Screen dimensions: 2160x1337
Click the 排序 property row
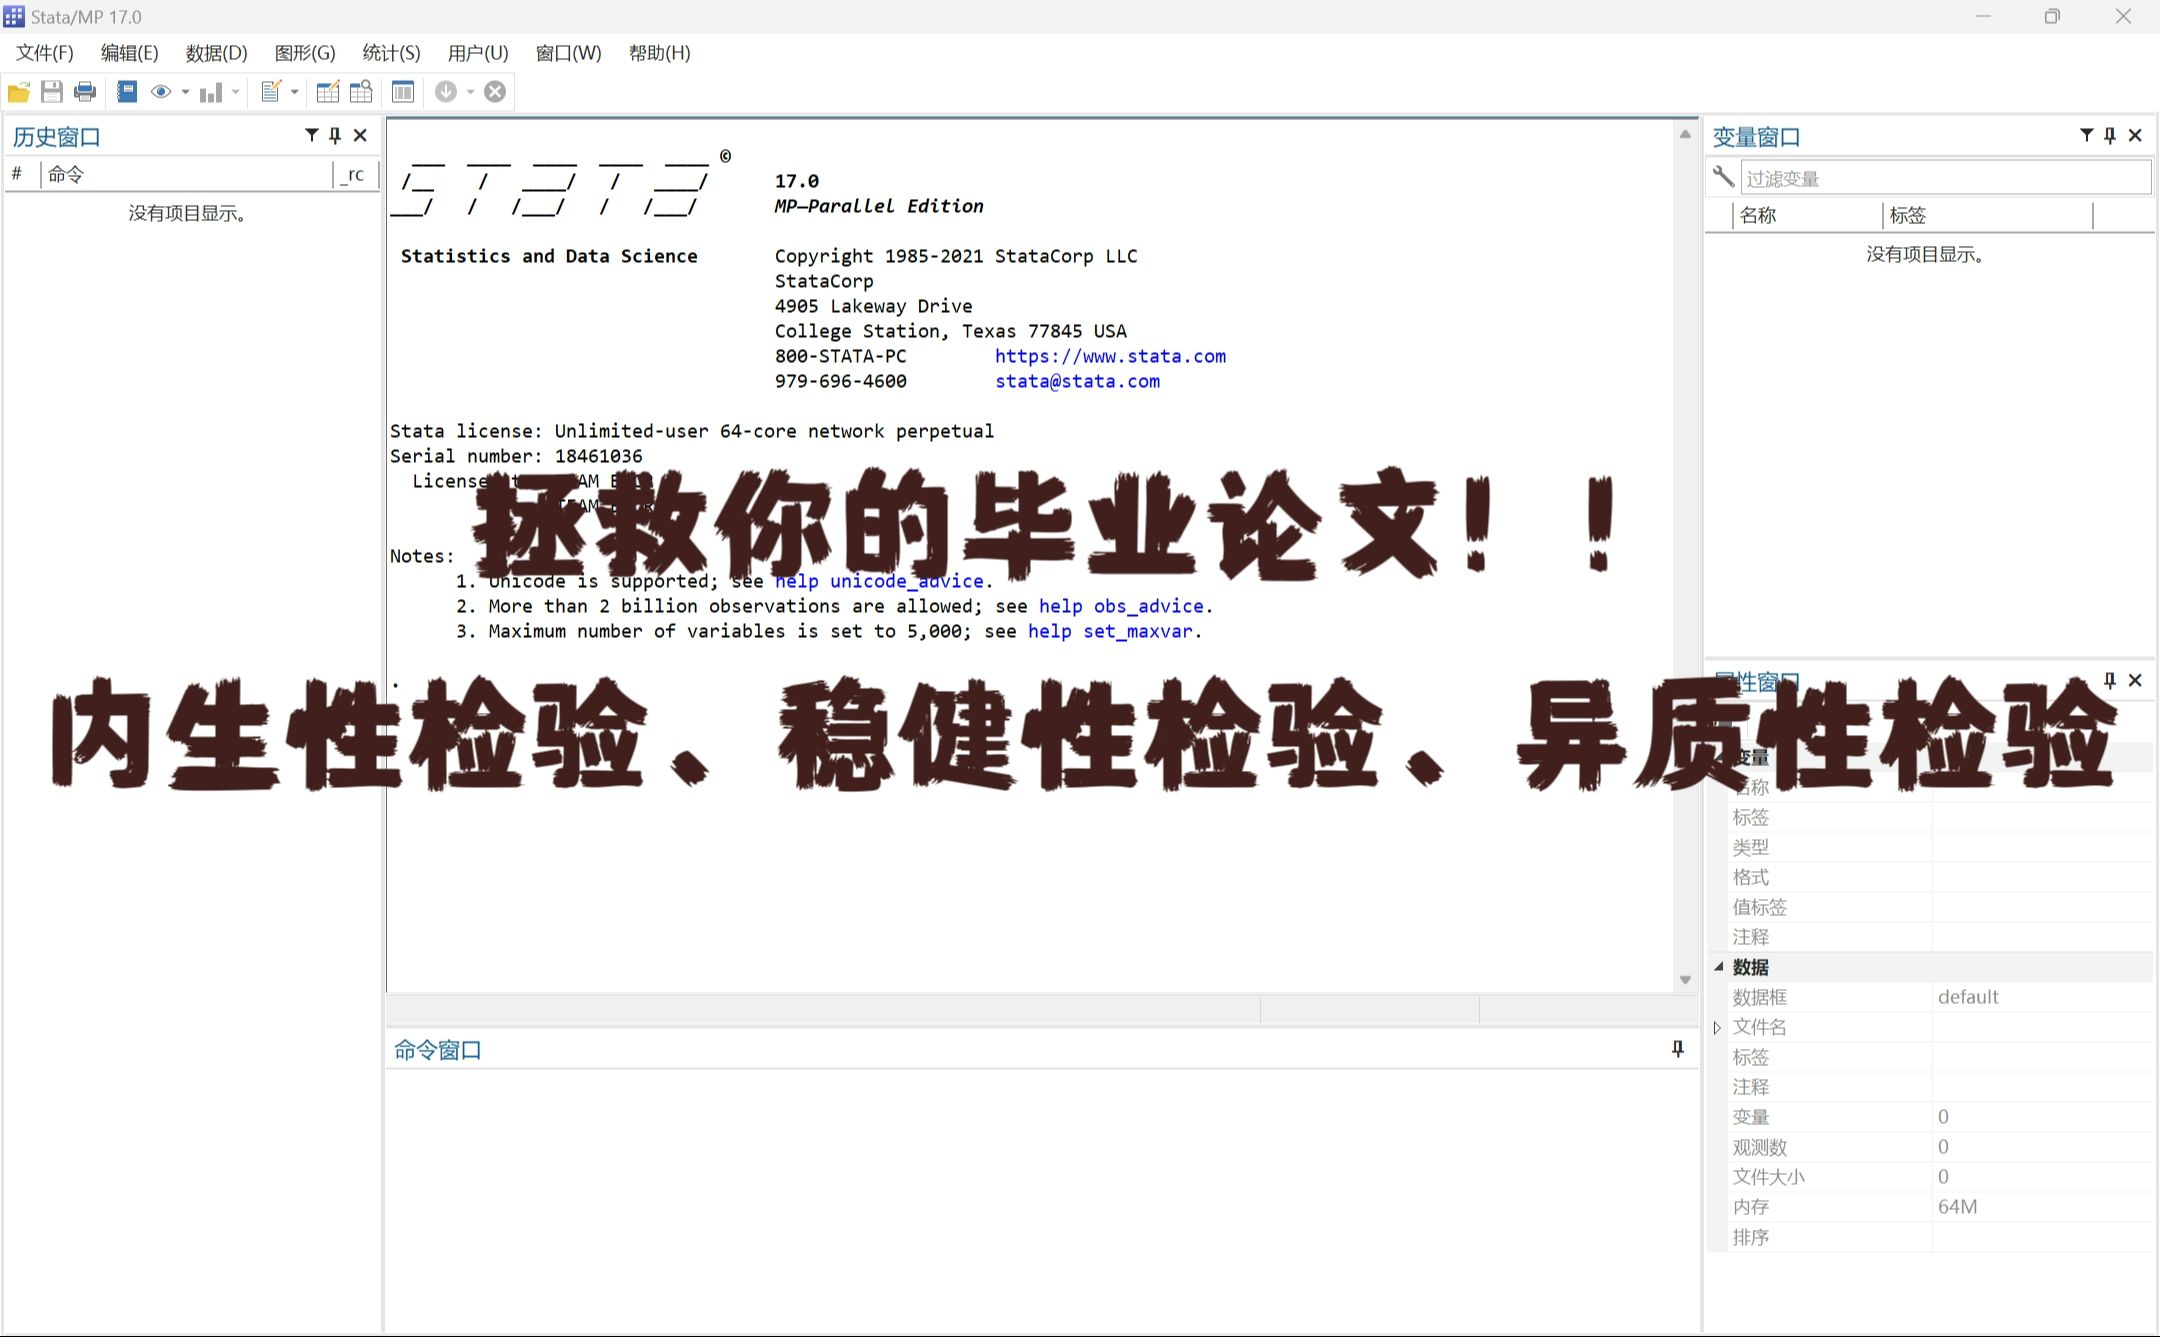coord(1940,1237)
